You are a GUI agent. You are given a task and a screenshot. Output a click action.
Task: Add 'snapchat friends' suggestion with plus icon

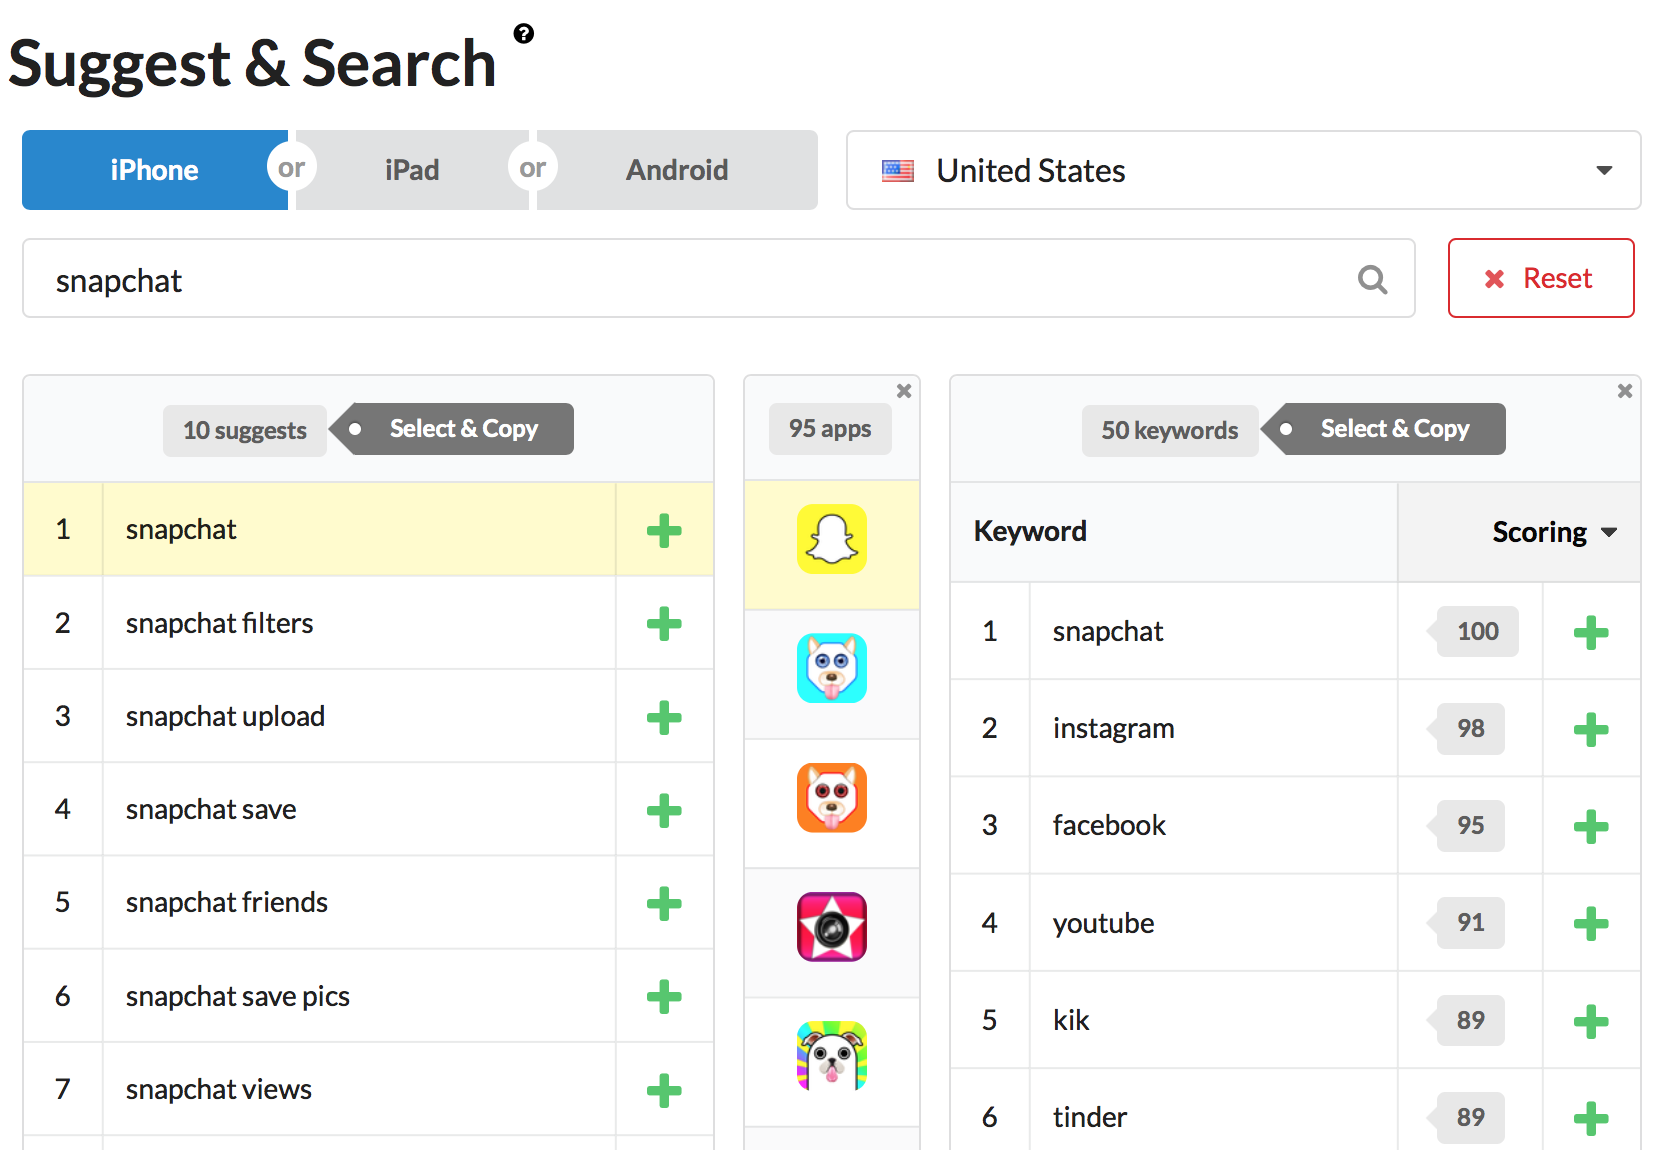click(x=663, y=903)
